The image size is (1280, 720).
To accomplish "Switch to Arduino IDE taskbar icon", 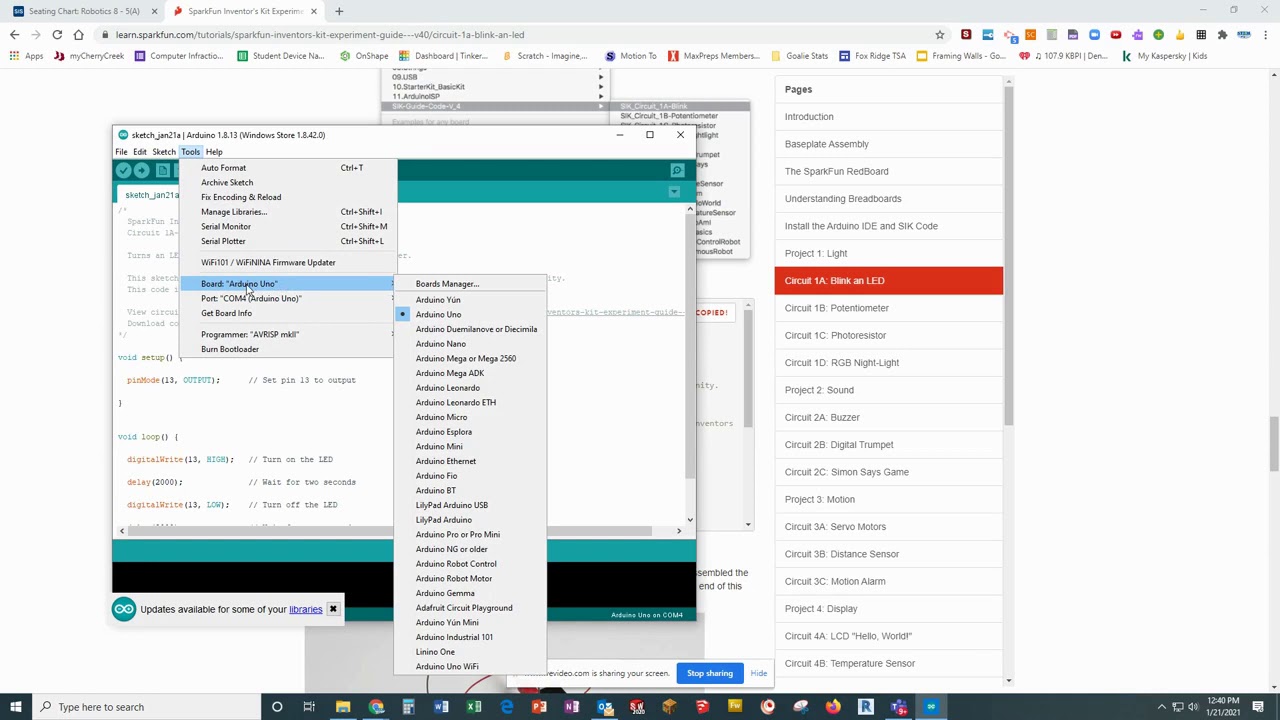I will click(931, 707).
